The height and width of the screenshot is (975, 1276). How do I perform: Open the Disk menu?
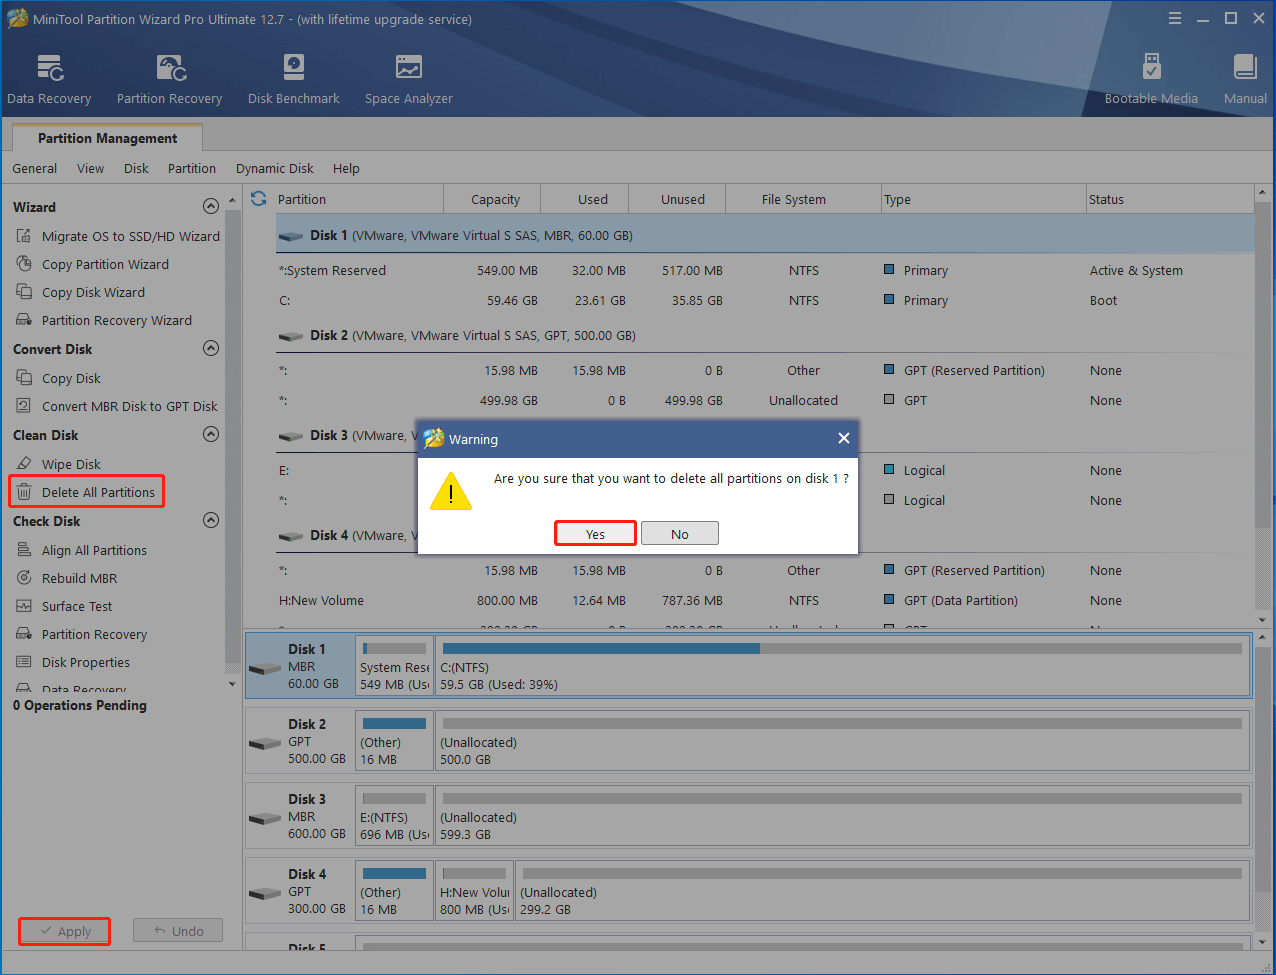pos(136,168)
